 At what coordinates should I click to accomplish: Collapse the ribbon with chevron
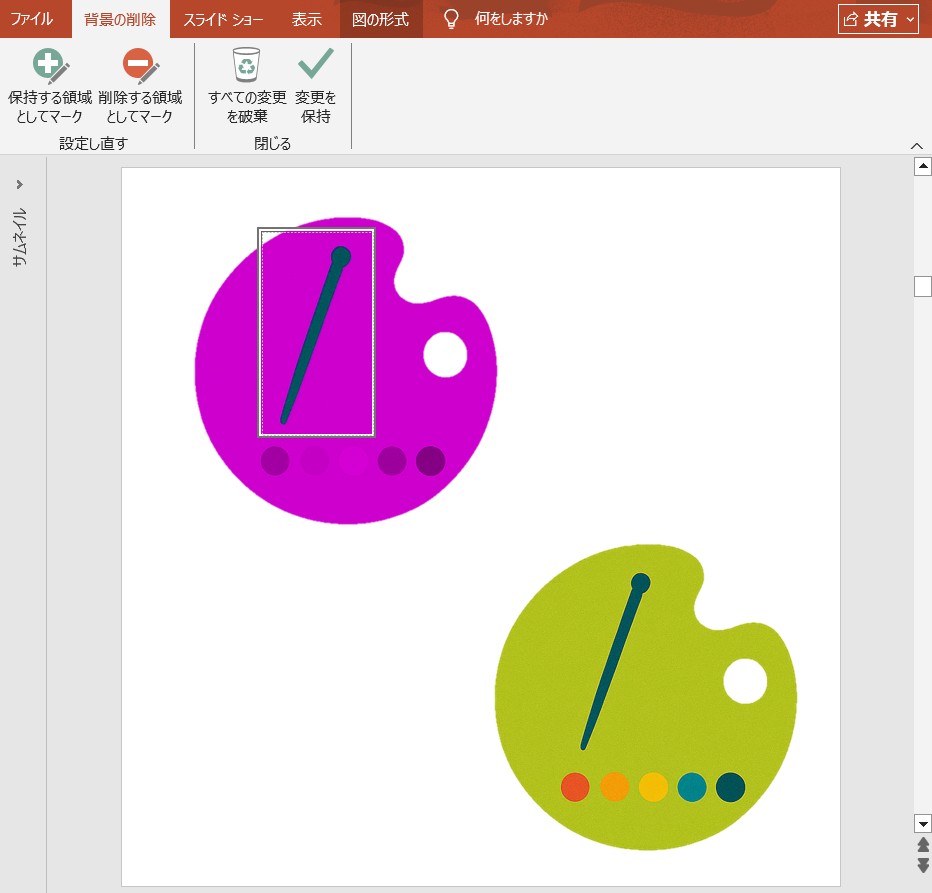pyautogui.click(x=917, y=146)
